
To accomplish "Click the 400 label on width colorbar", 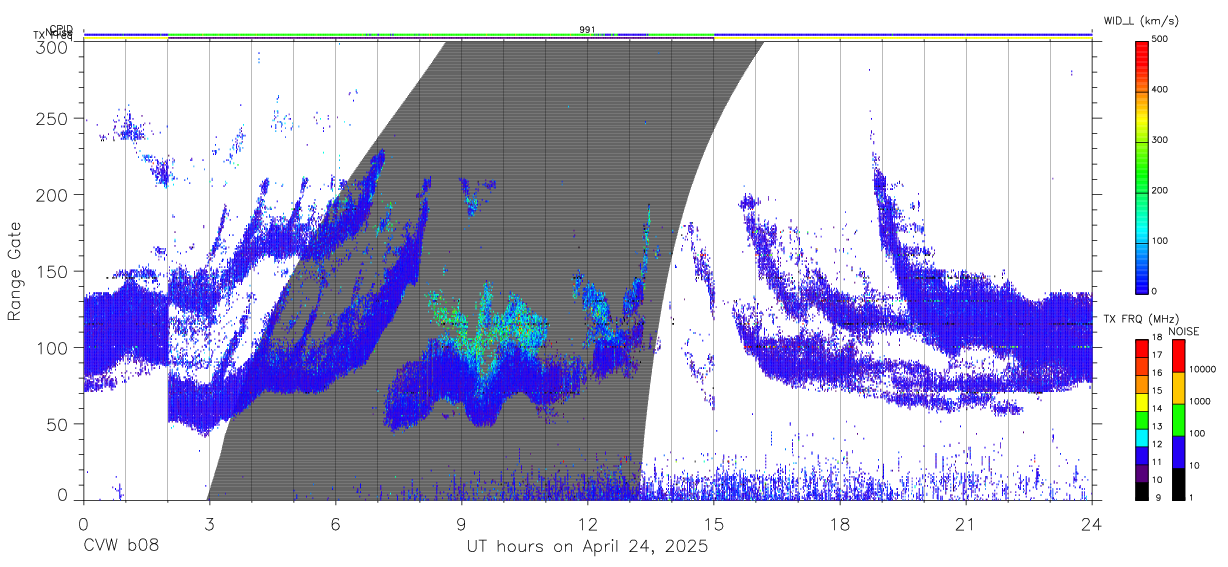I will (x=1160, y=89).
